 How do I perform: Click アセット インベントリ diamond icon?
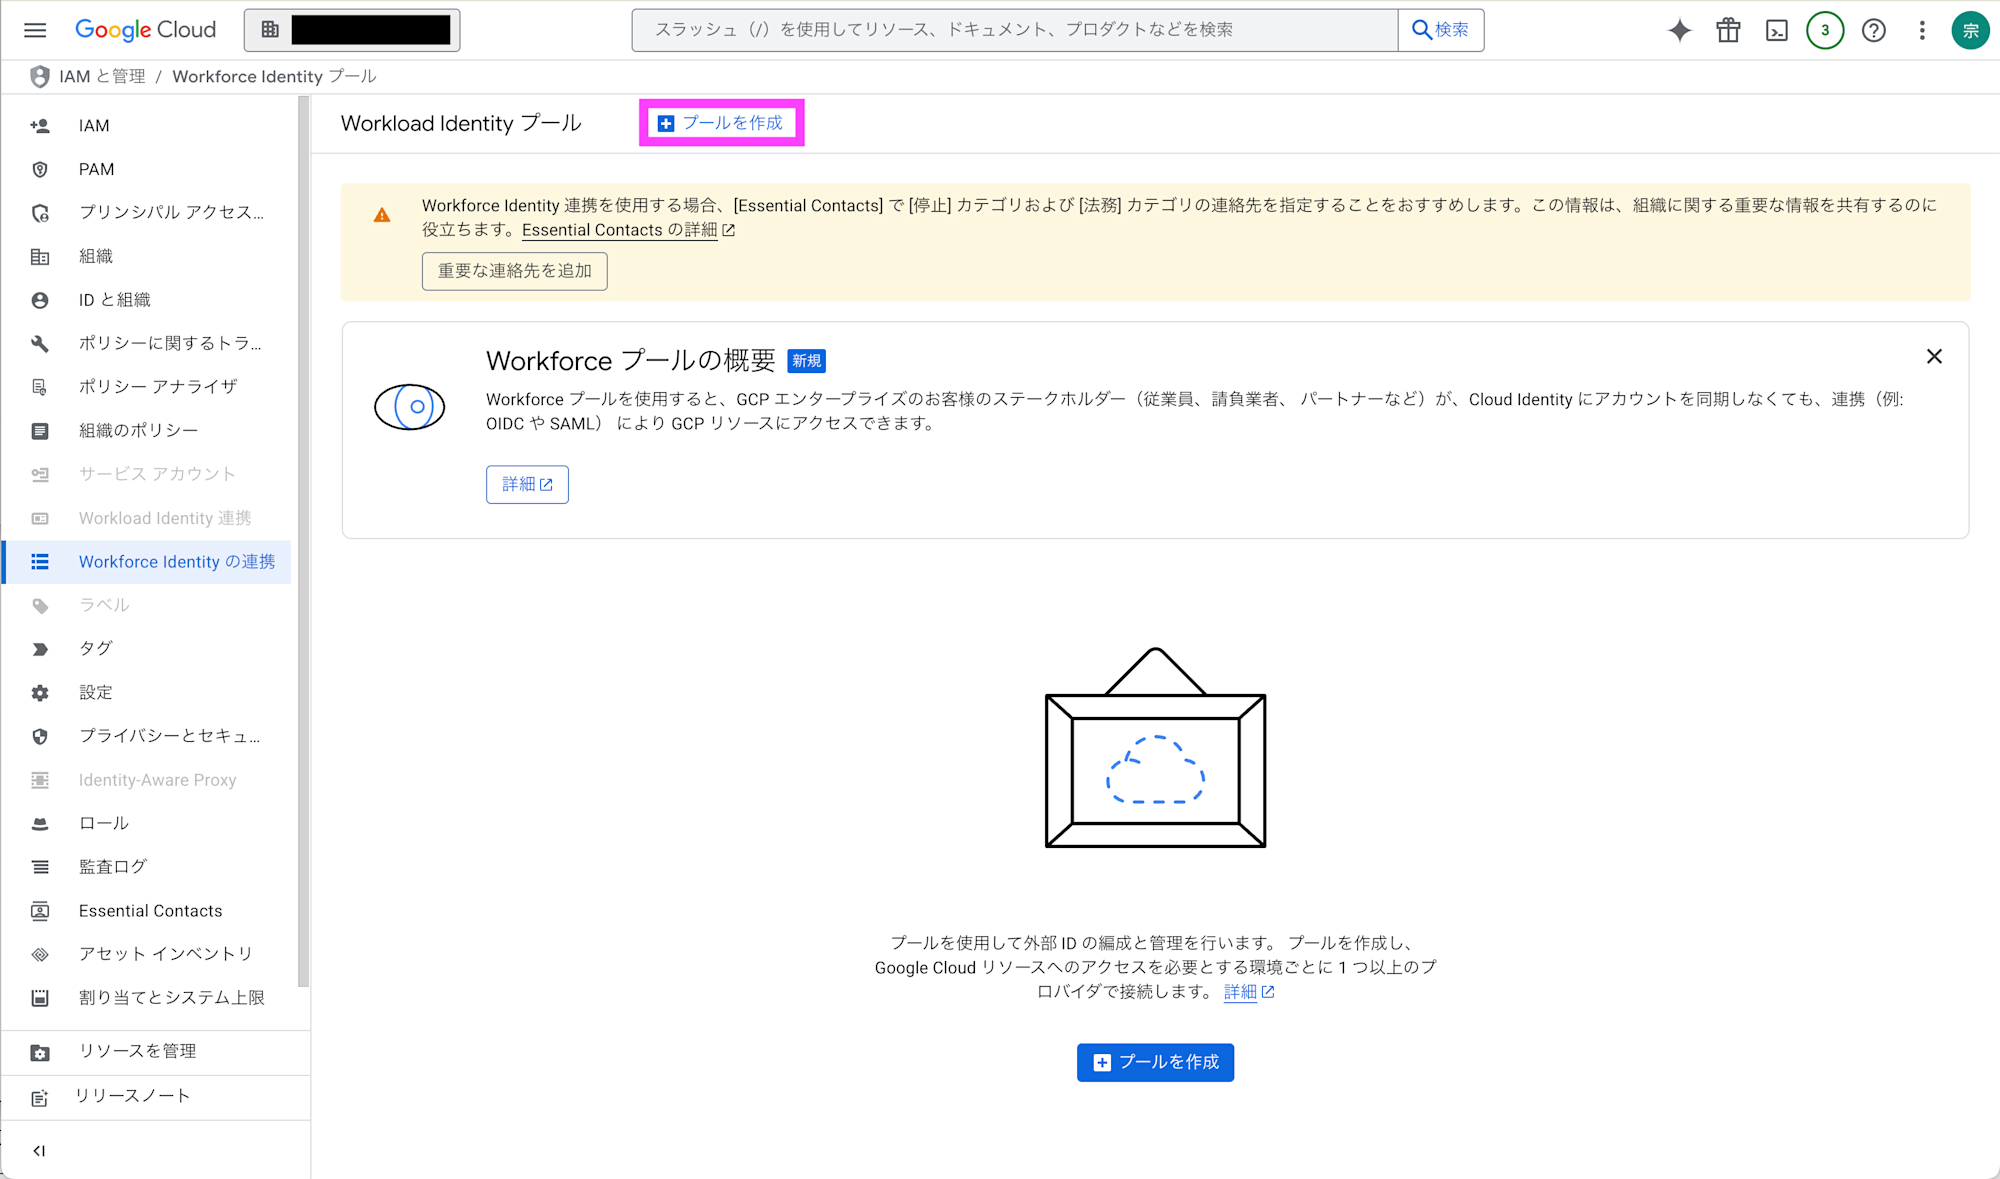pyautogui.click(x=40, y=954)
